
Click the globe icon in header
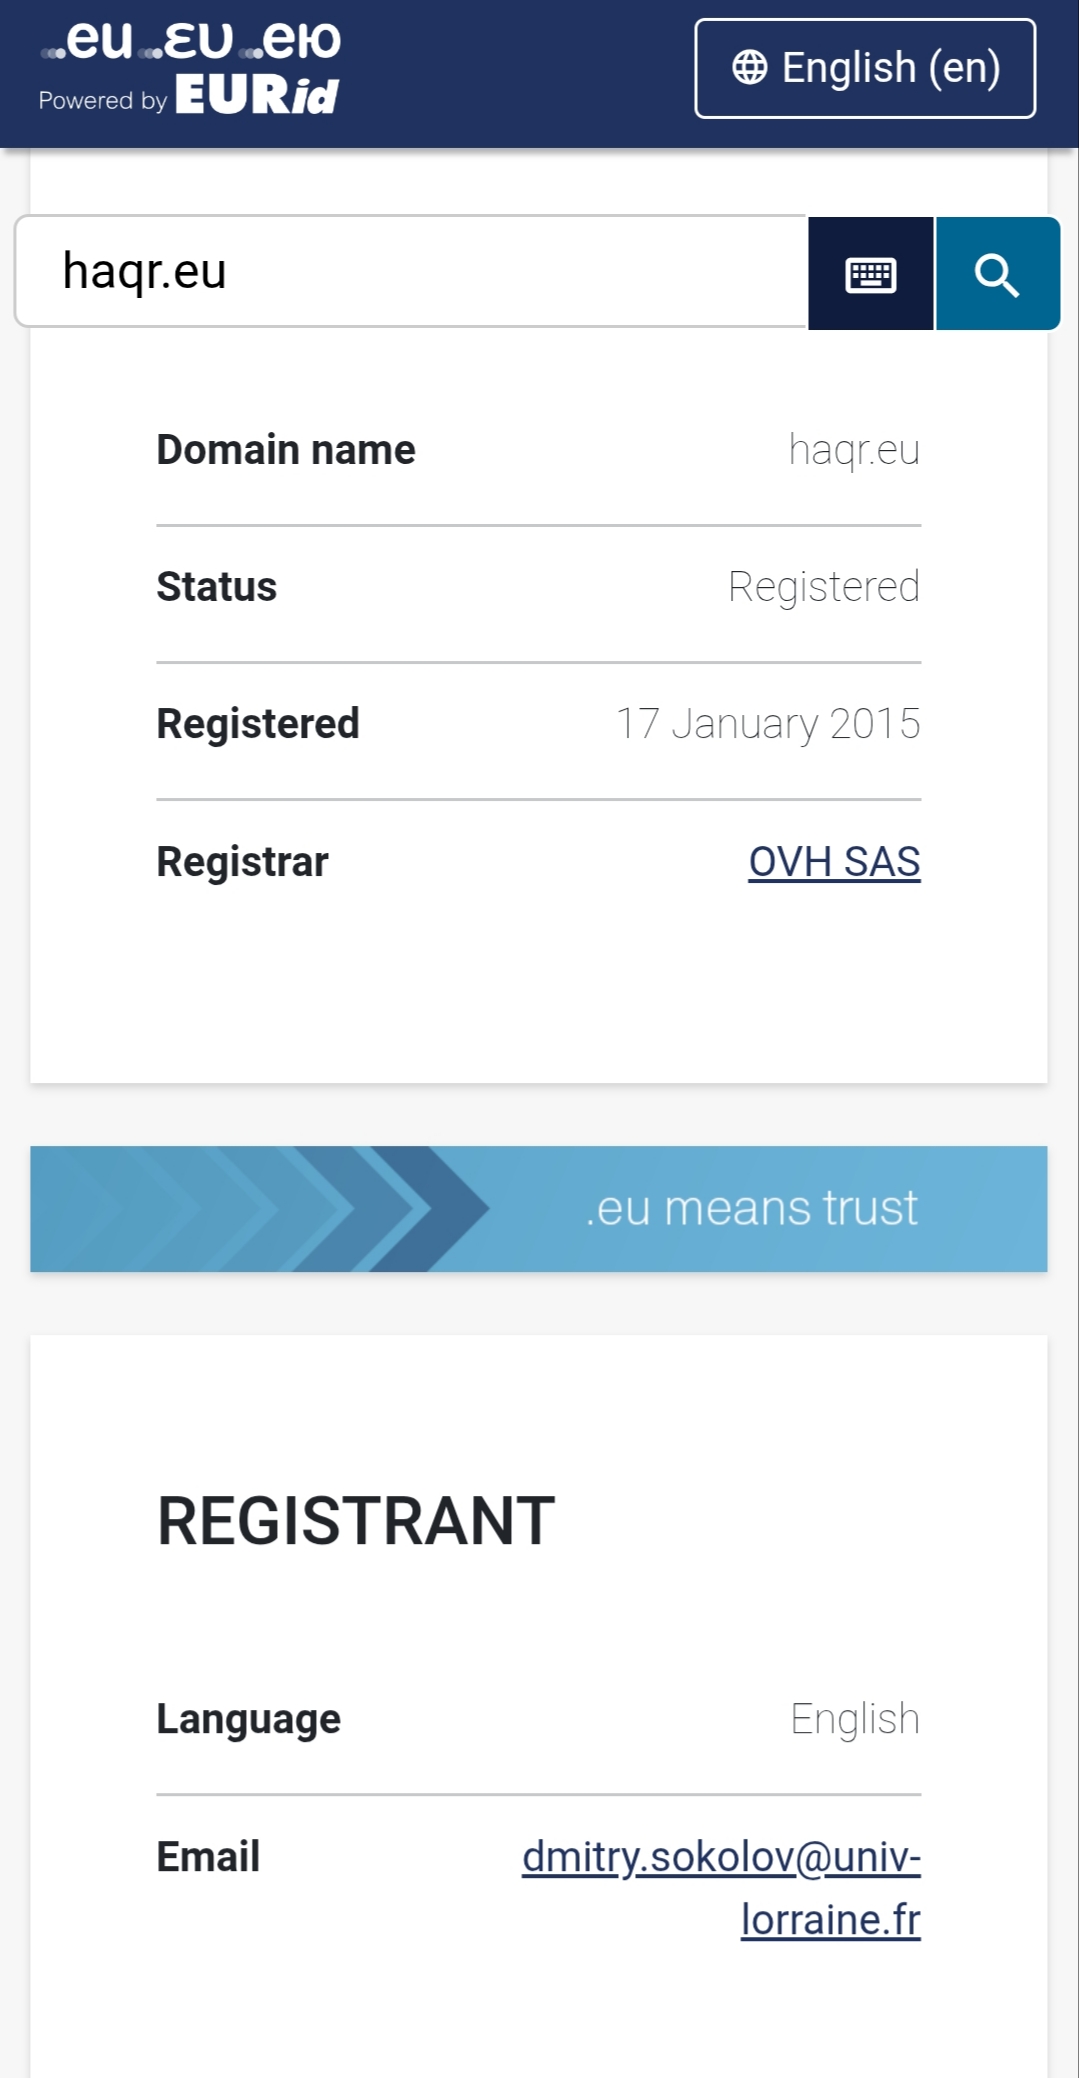(750, 68)
